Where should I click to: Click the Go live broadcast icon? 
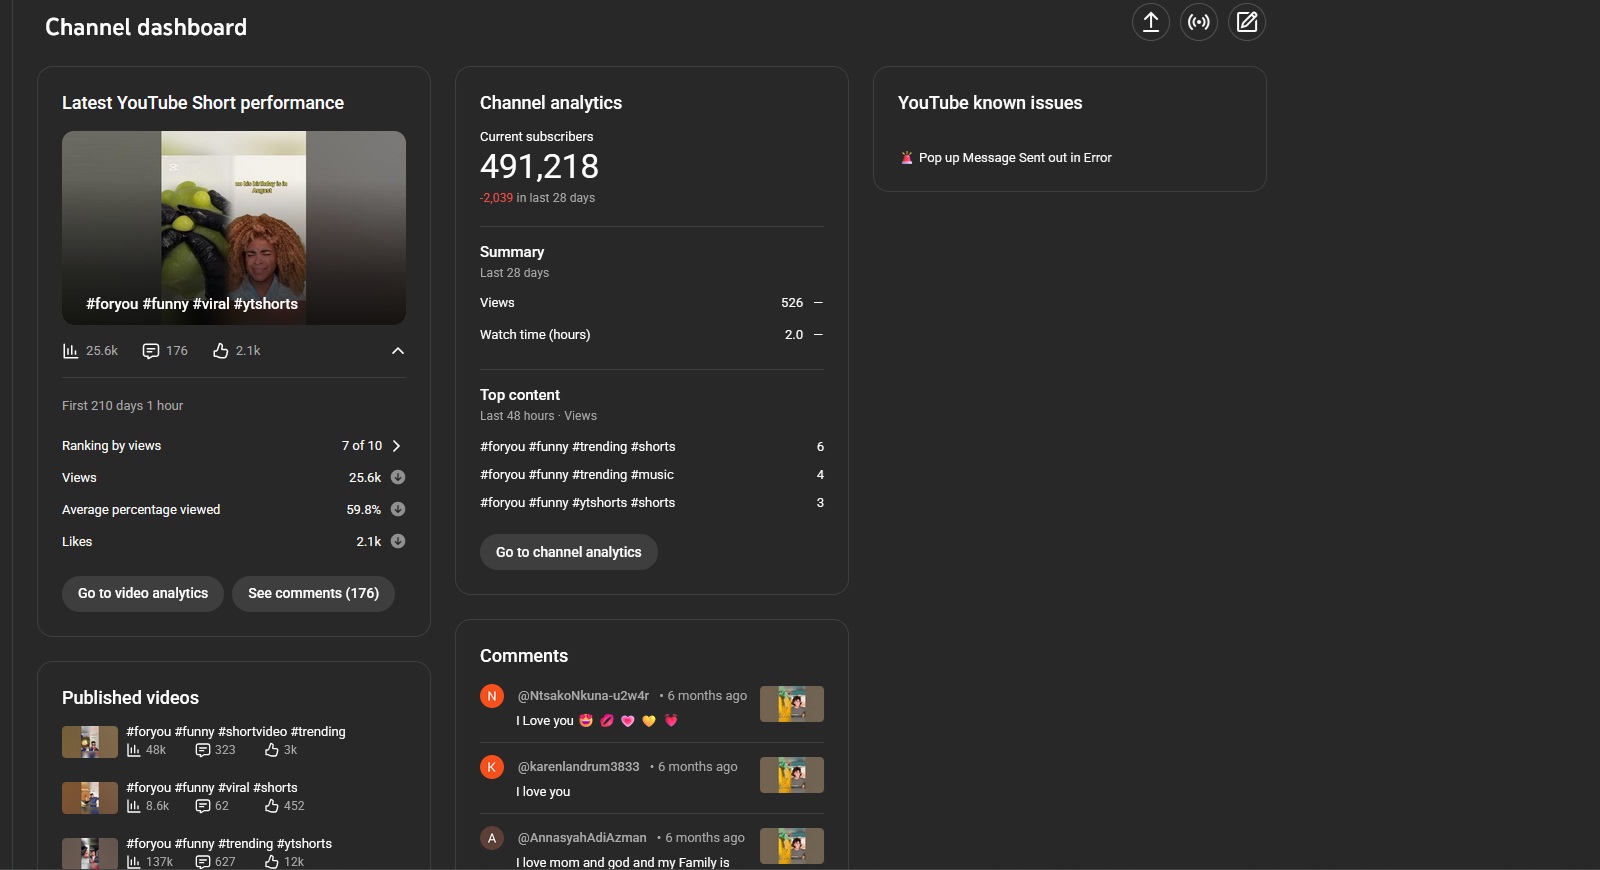tap(1199, 22)
